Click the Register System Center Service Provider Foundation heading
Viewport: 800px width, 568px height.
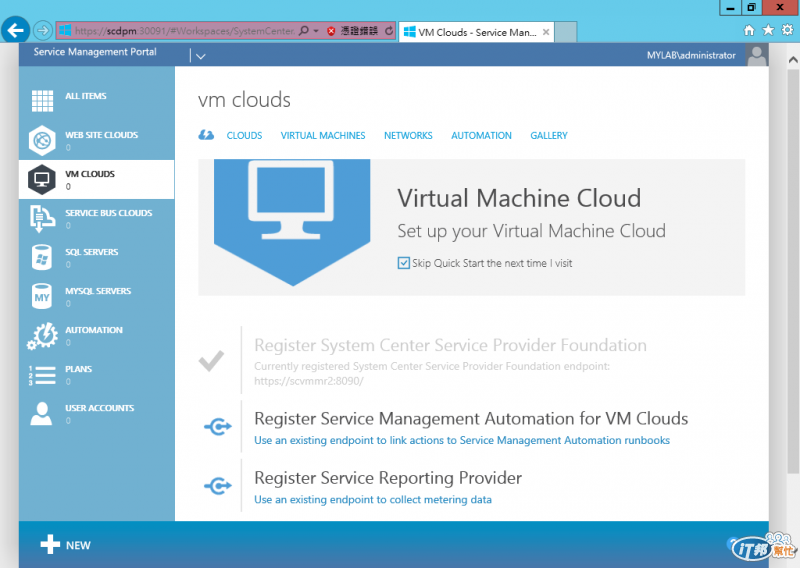coord(451,345)
